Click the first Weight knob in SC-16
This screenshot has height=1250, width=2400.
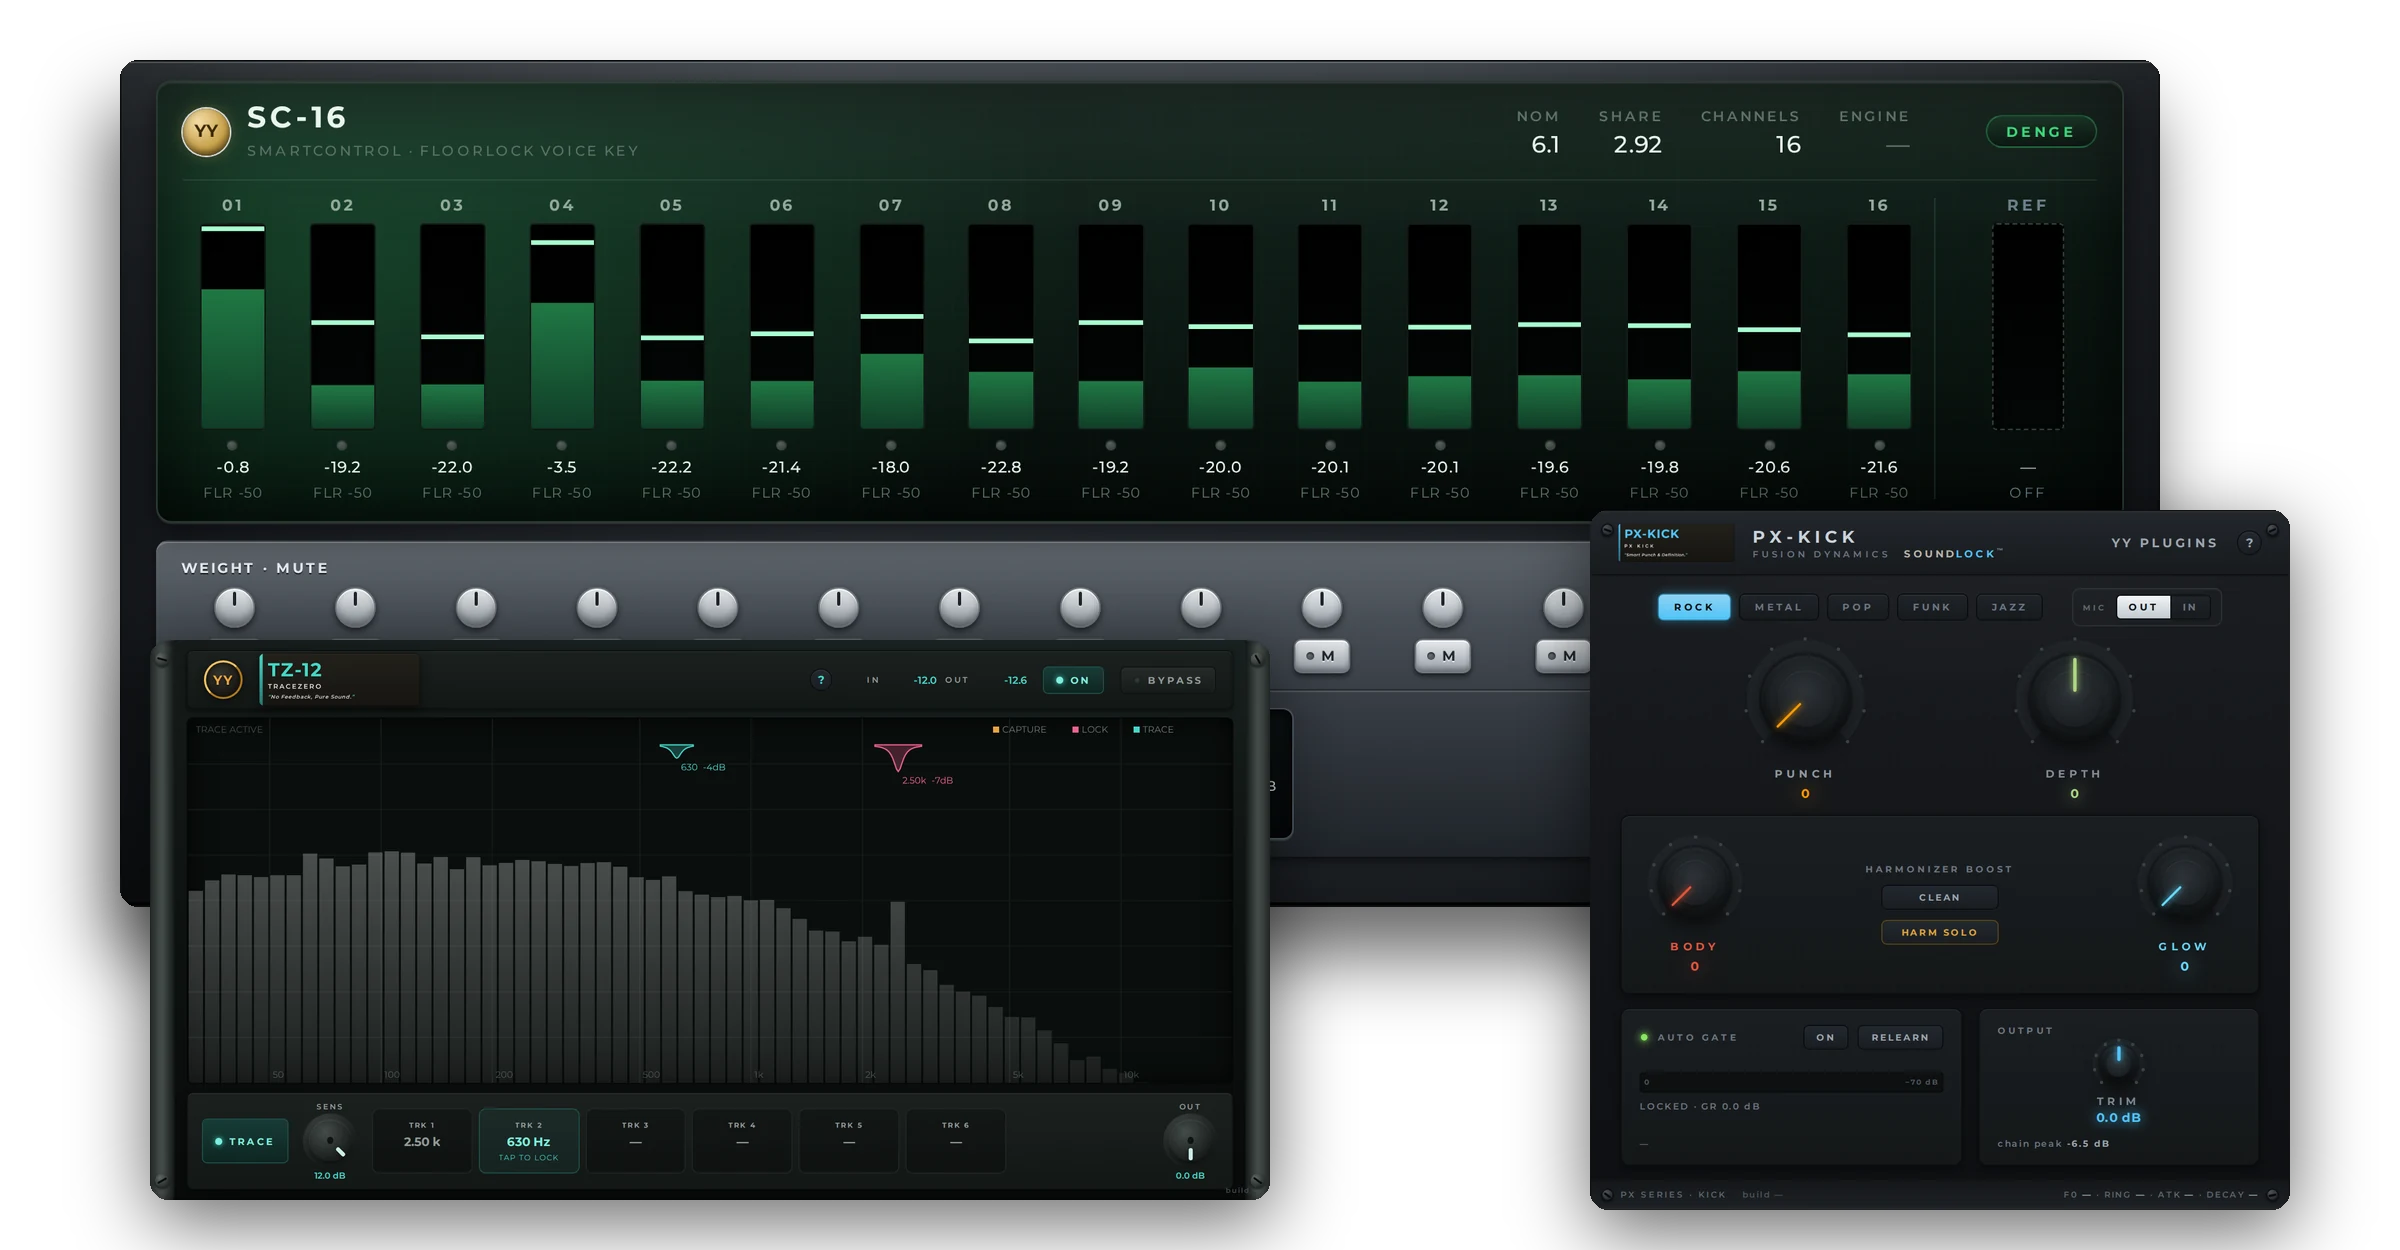[x=235, y=608]
